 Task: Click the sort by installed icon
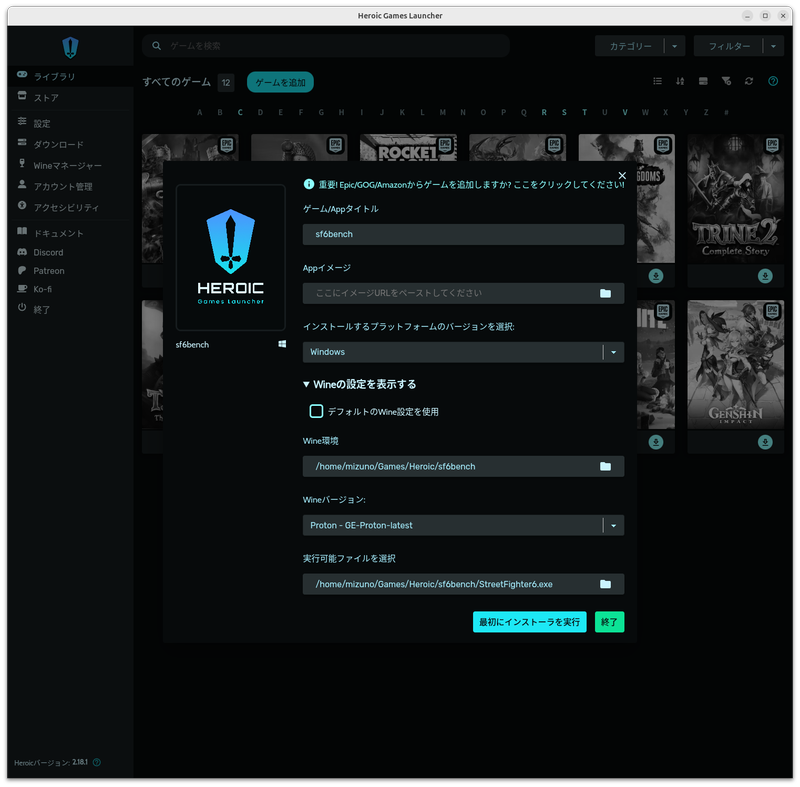(703, 81)
